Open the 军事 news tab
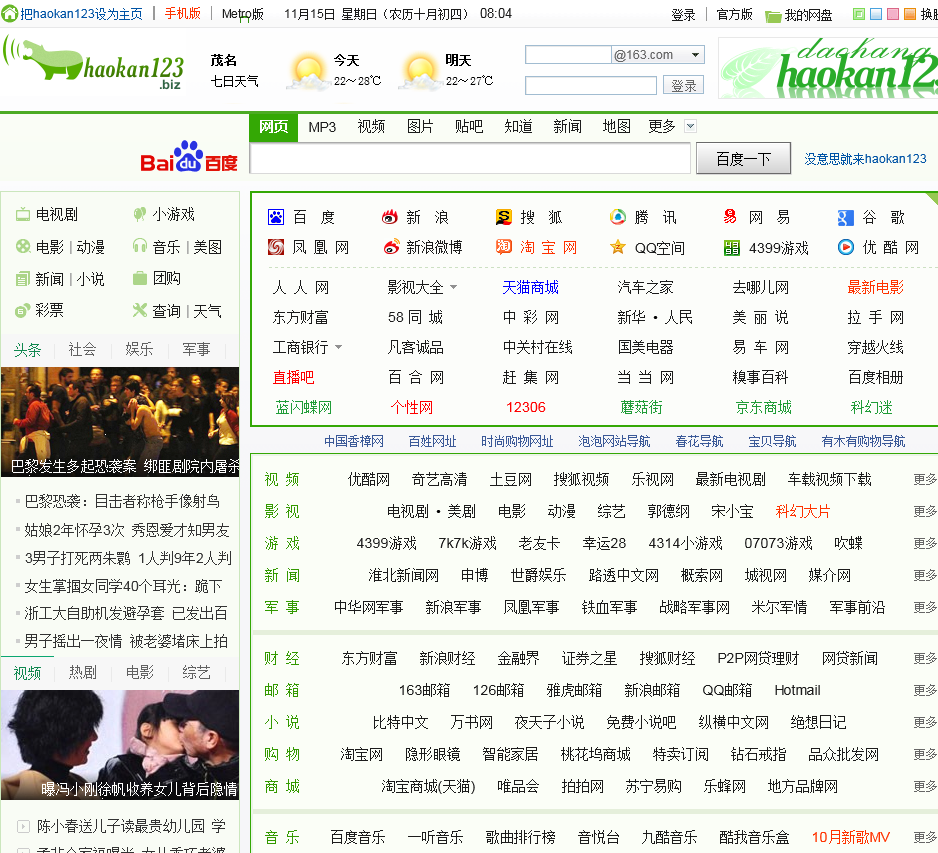The width and height of the screenshot is (938, 853). [196, 349]
